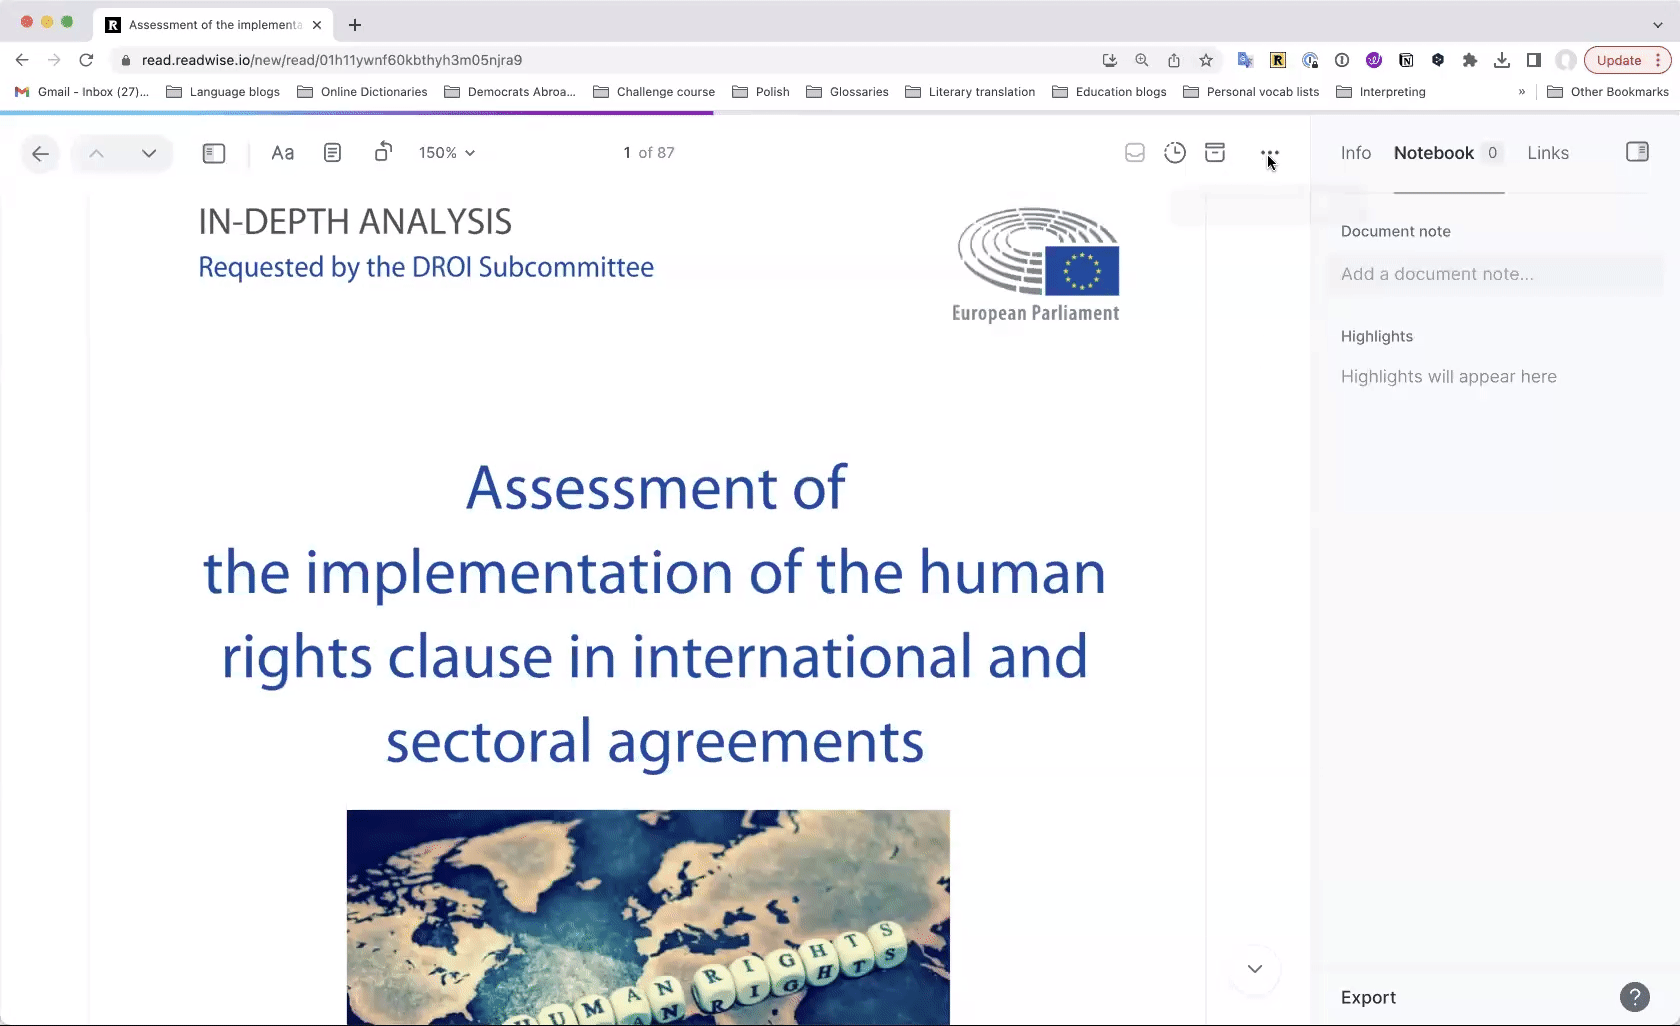Open the Notion web clipper extension
Screen dimensions: 1680x1026
(1406, 60)
